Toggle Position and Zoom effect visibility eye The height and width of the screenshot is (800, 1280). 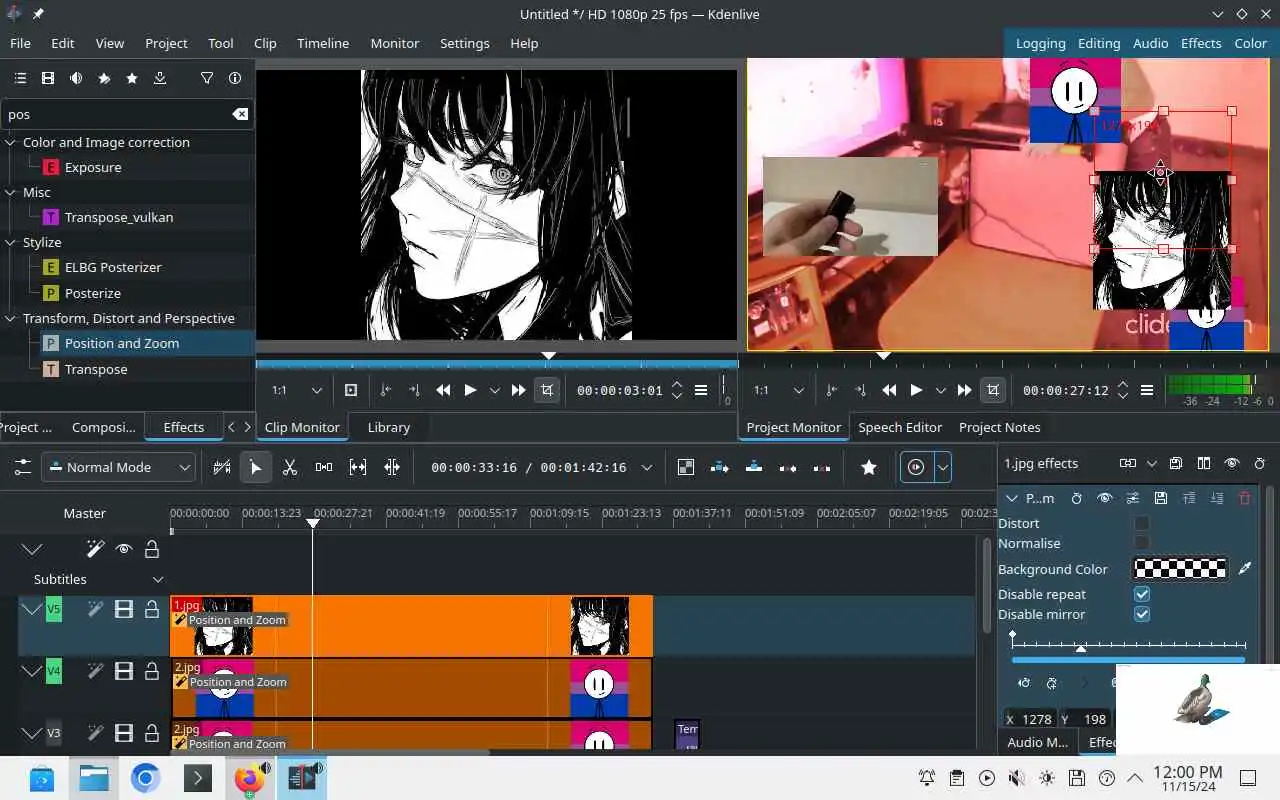[1105, 497]
